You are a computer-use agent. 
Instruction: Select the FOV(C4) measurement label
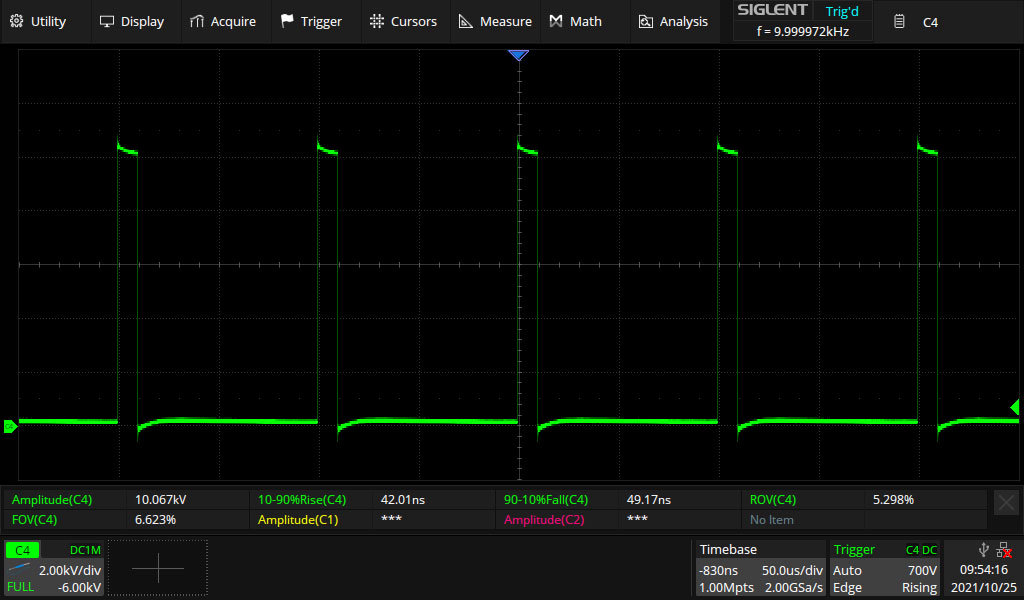click(34, 520)
